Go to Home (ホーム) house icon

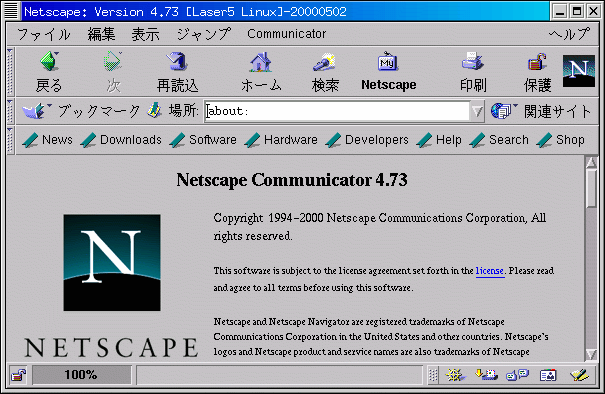[260, 62]
